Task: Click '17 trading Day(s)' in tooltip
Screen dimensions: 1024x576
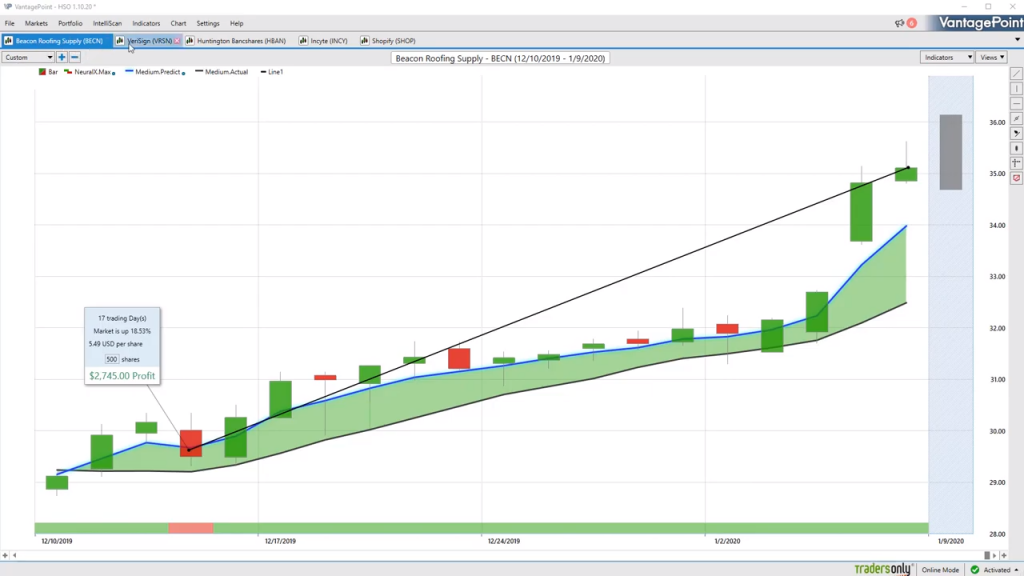Action: (x=122, y=318)
